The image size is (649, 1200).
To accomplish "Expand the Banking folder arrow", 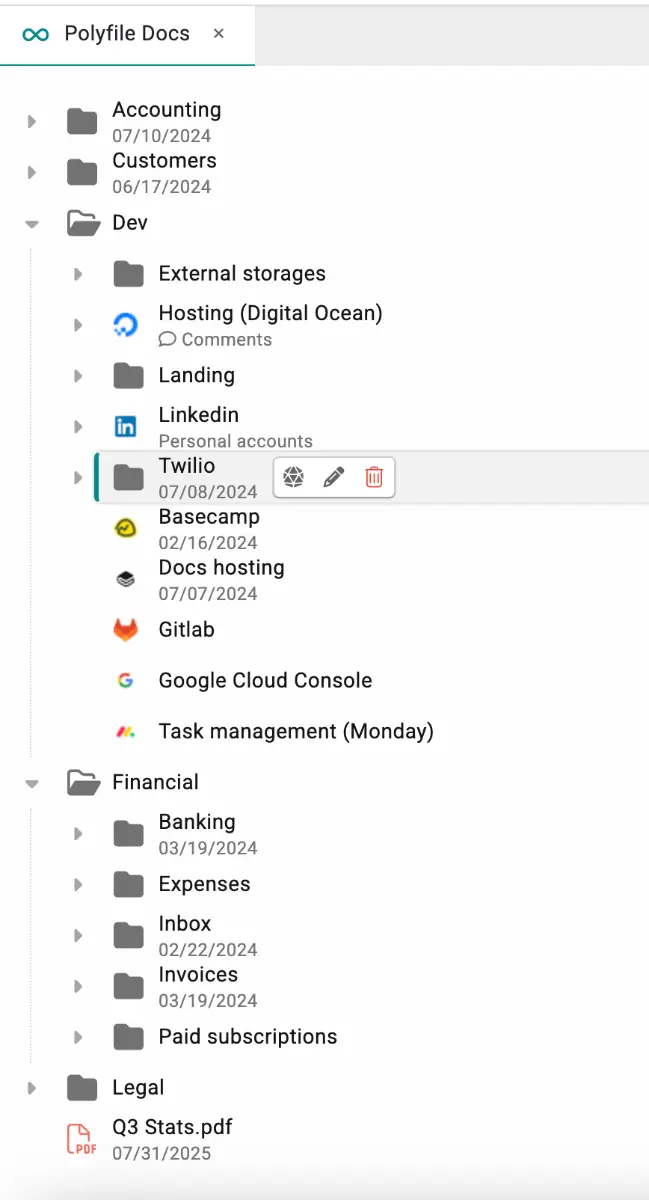I will tap(78, 833).
